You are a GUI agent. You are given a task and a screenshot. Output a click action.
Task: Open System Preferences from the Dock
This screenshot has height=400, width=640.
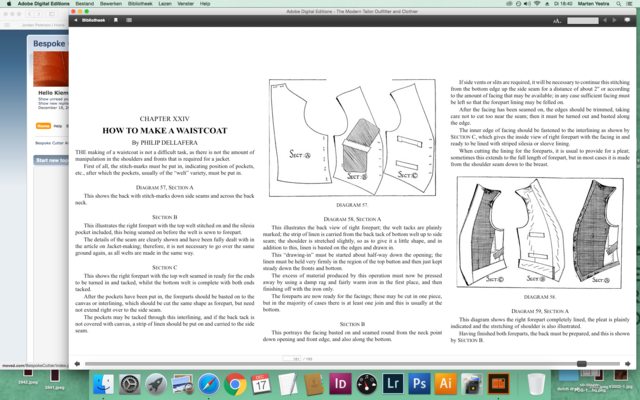pos(130,384)
